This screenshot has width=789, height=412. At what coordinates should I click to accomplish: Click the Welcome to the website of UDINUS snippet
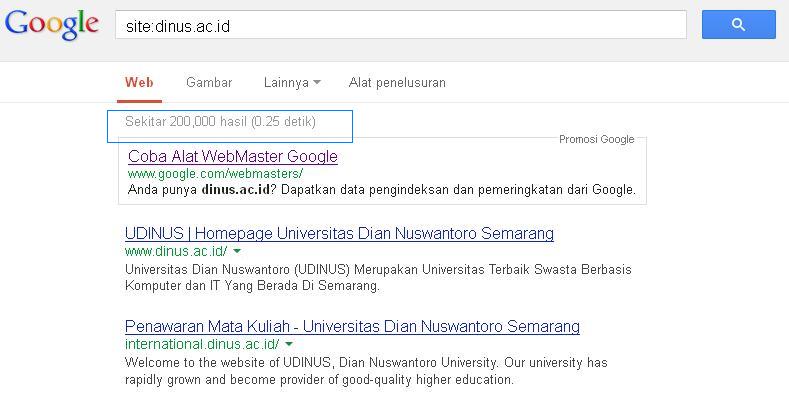(366, 371)
